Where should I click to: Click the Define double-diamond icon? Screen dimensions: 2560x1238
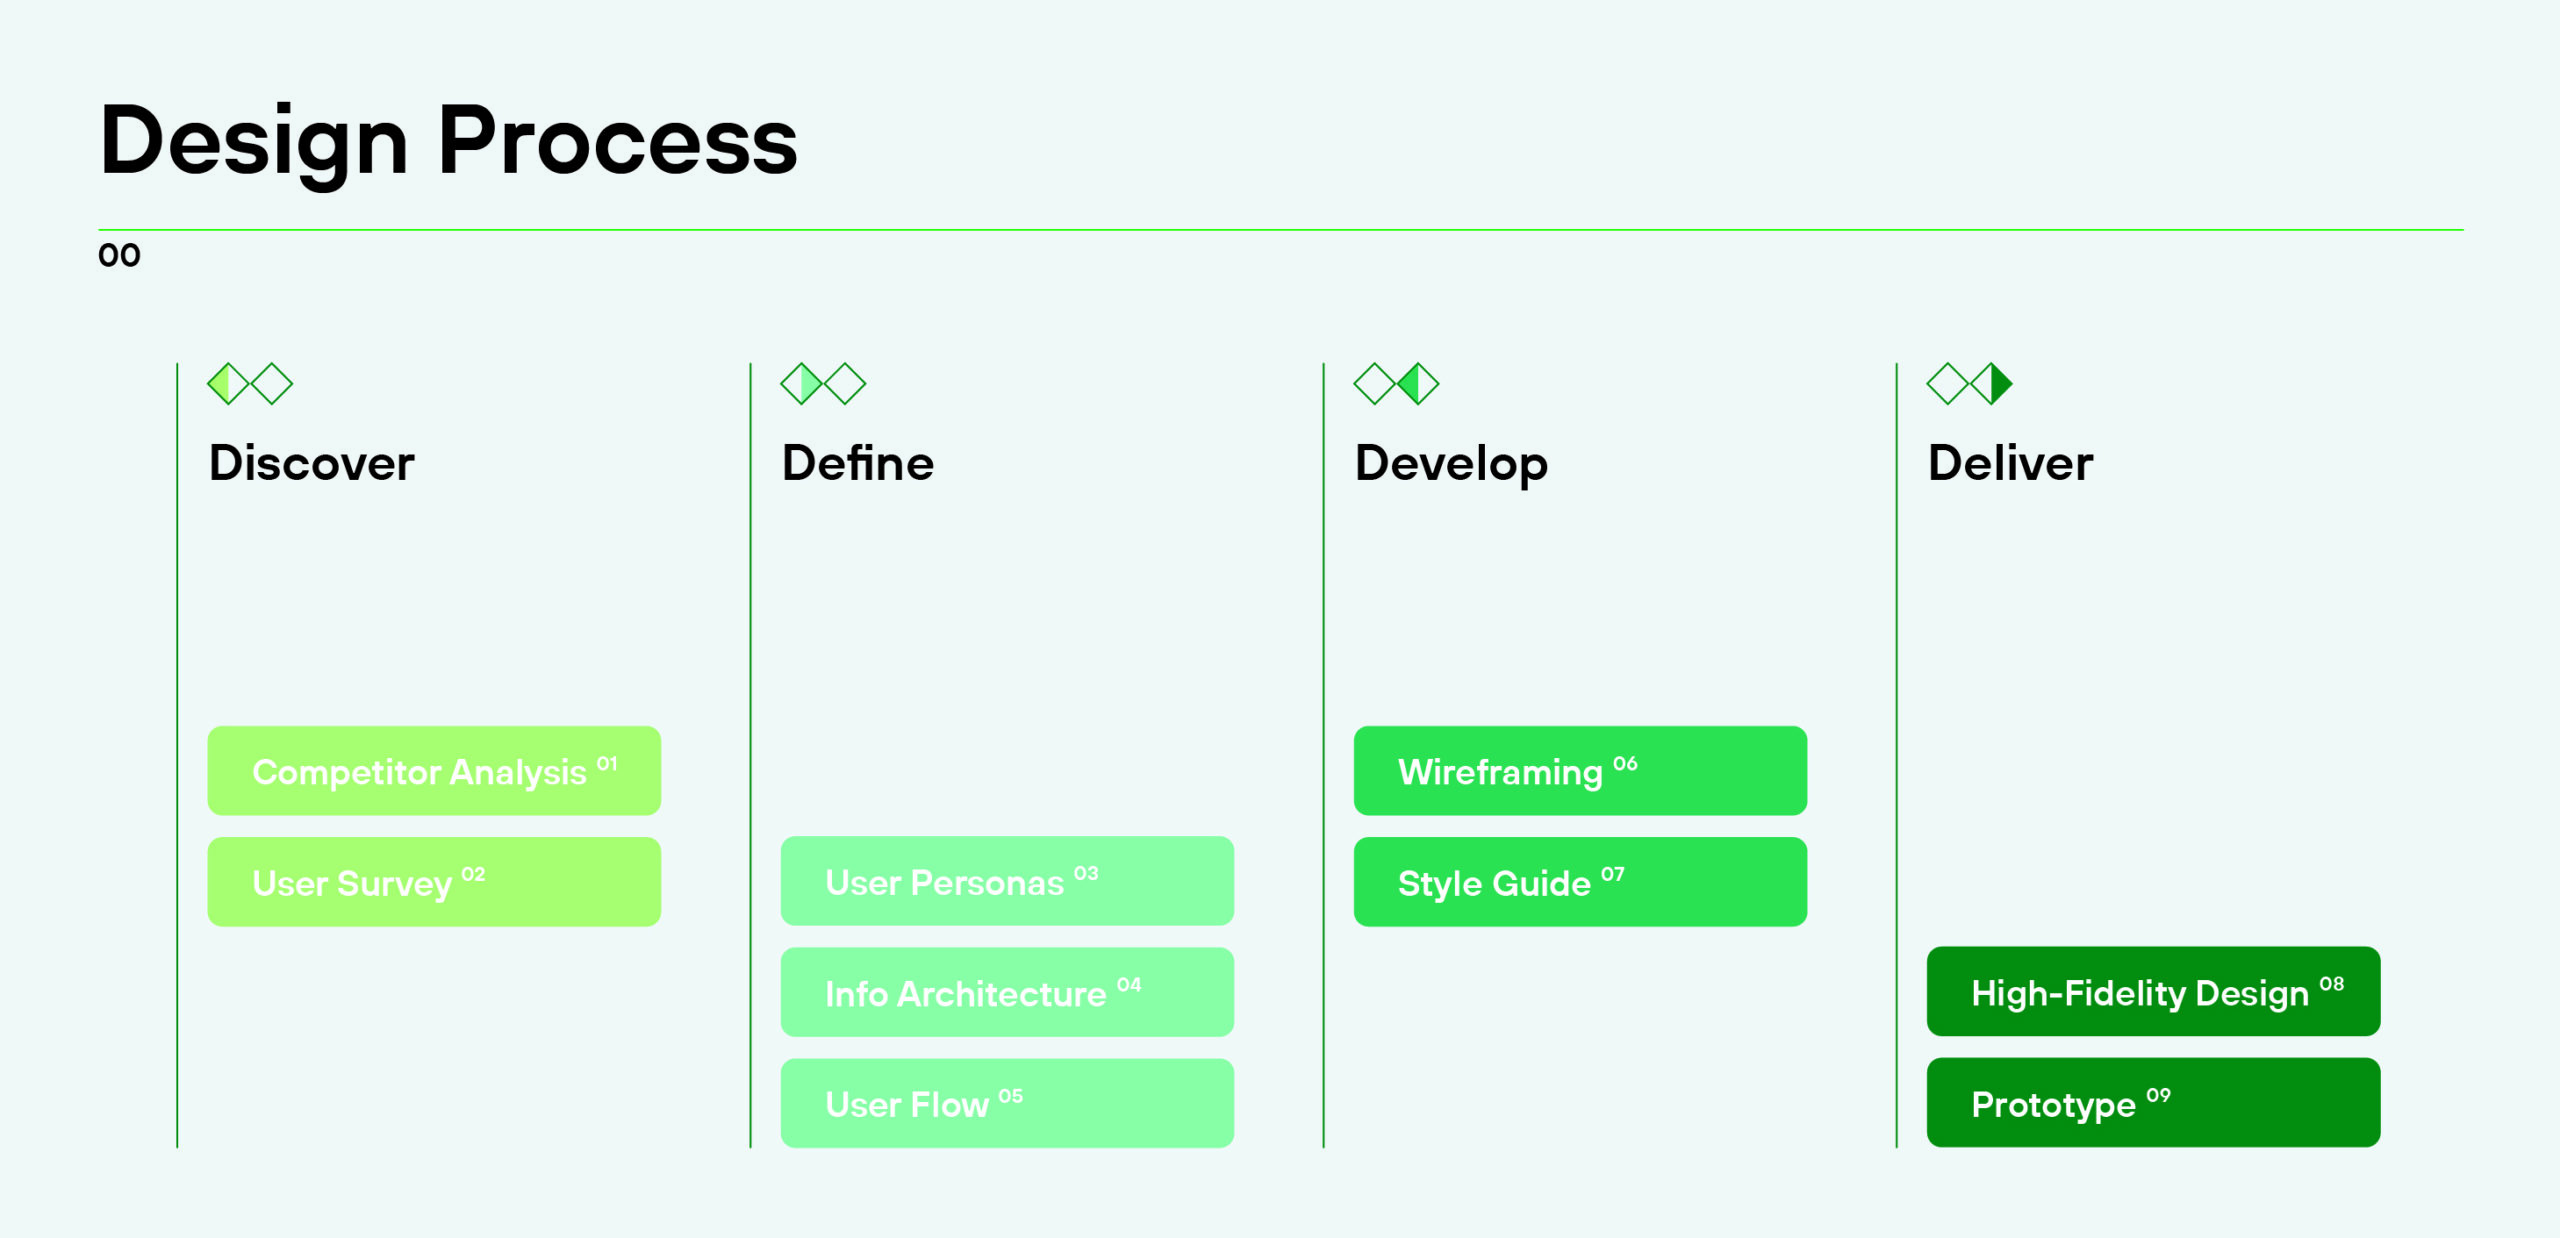click(823, 384)
